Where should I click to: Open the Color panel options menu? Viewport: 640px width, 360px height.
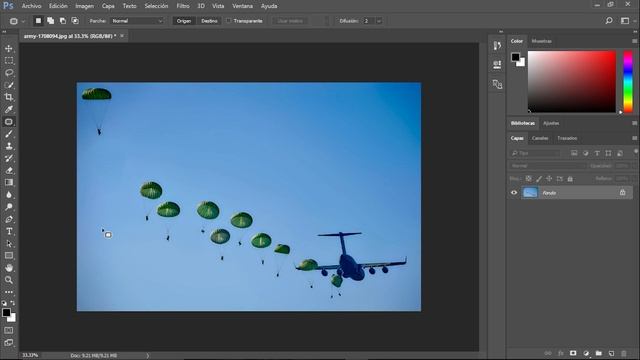click(634, 41)
